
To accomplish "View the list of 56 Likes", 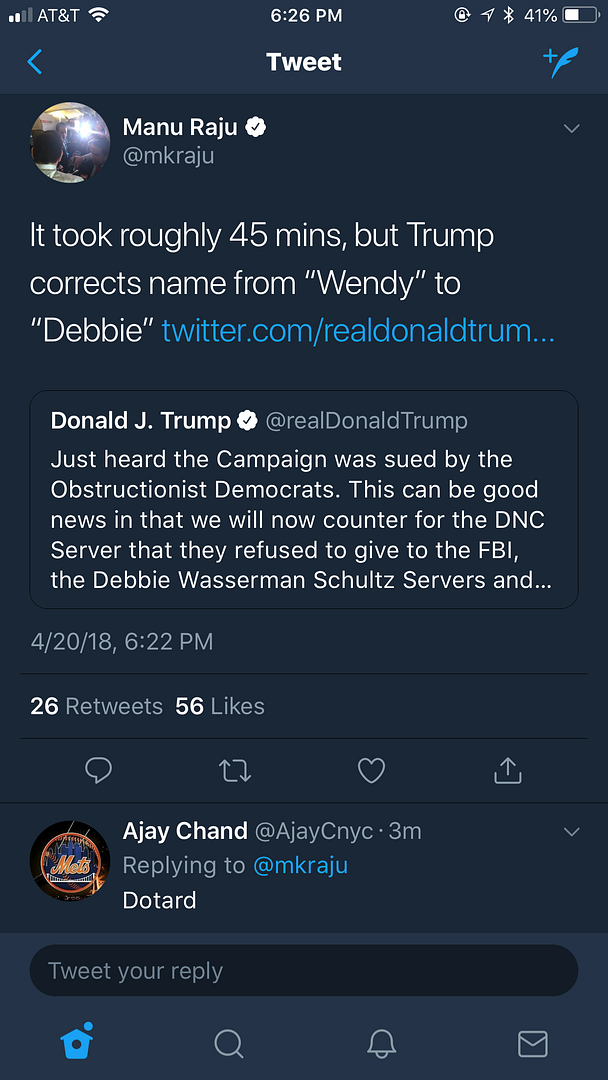I will tap(220, 706).
